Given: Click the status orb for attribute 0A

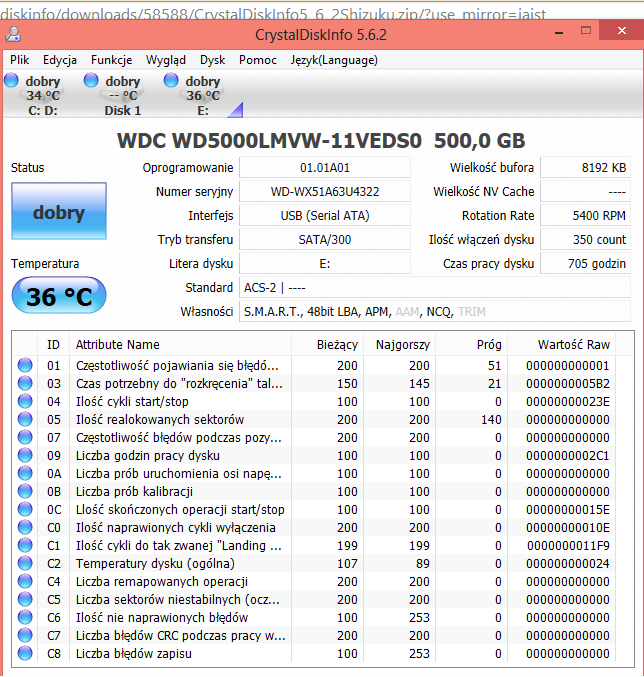Looking at the screenshot, I should [25, 473].
